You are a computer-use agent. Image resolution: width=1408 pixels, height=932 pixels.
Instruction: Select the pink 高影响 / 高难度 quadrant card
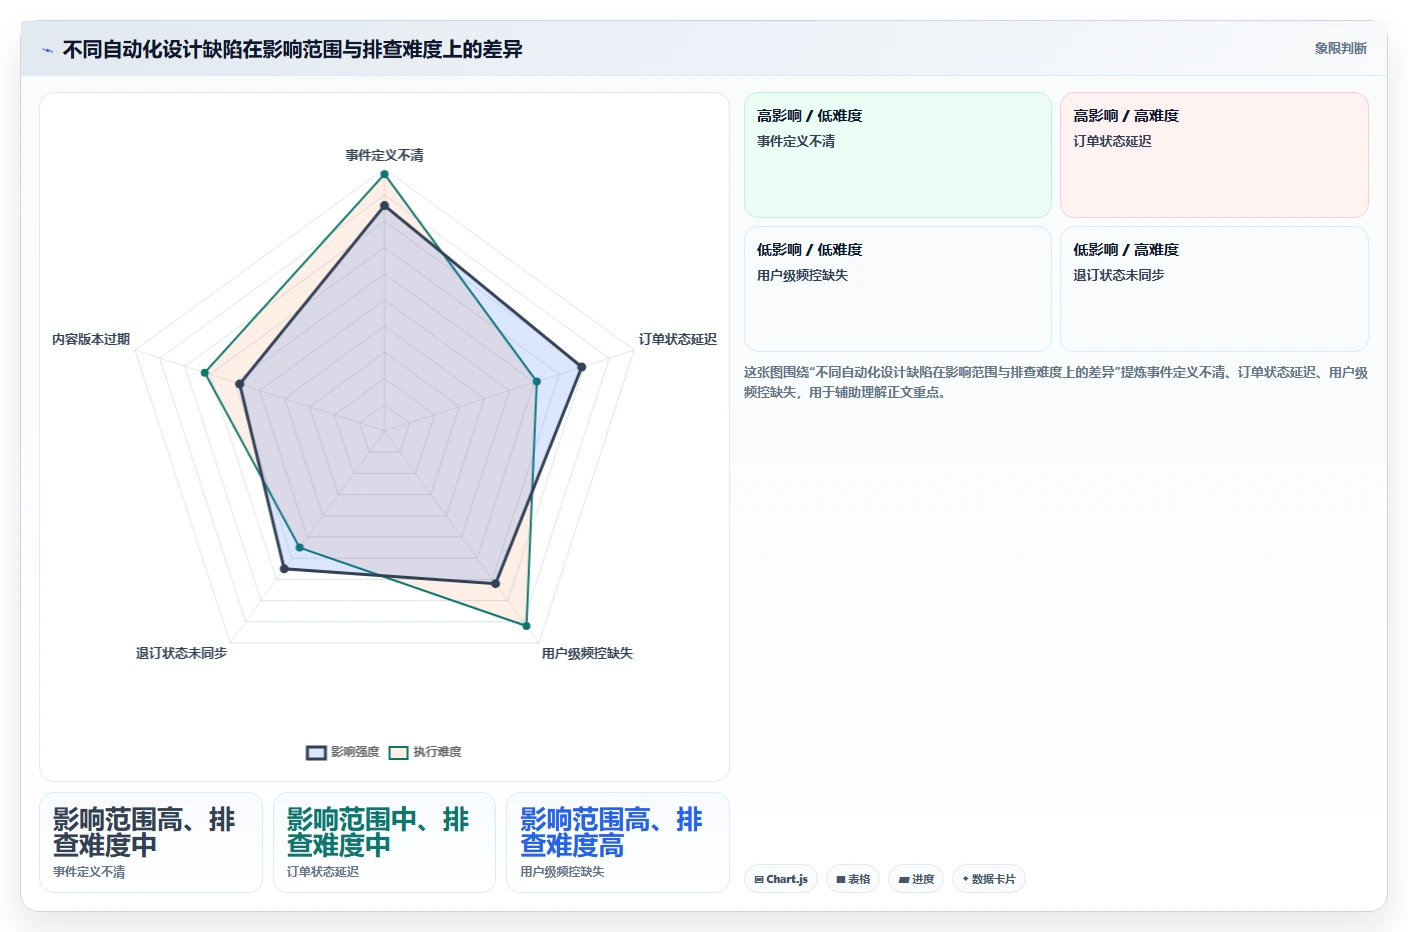click(x=1214, y=155)
